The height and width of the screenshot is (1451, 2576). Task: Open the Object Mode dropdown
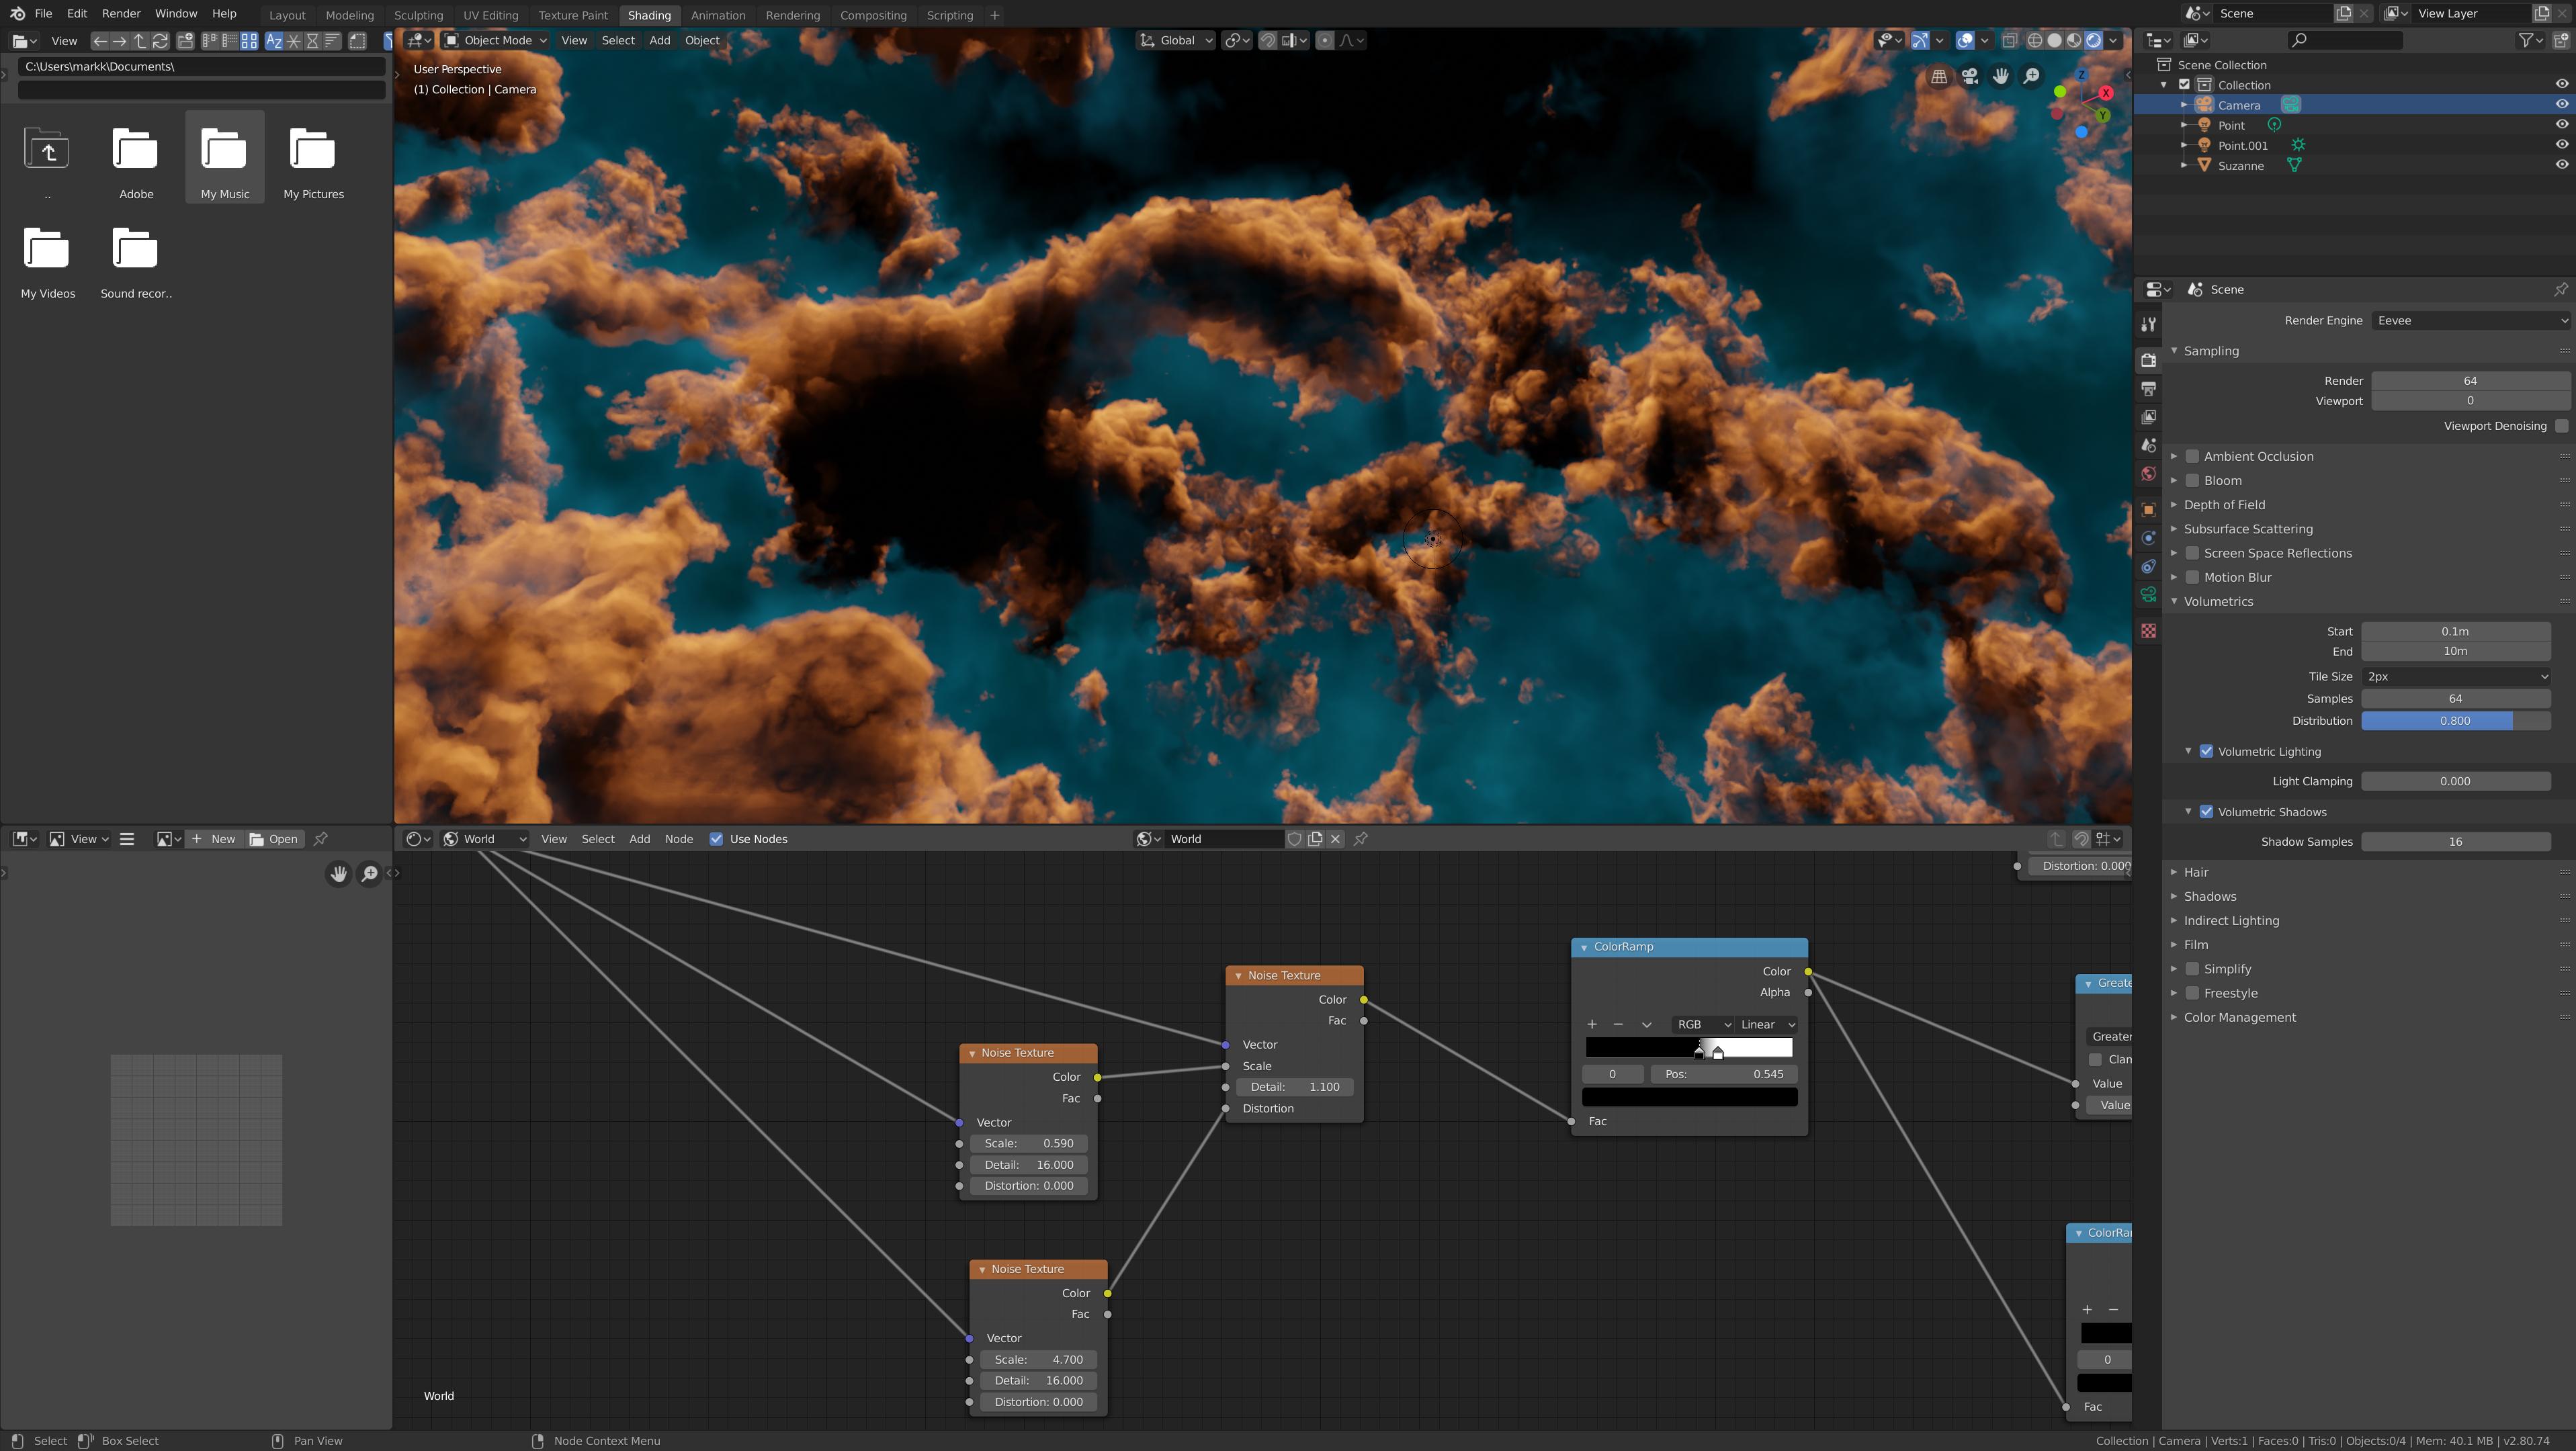(x=496, y=40)
